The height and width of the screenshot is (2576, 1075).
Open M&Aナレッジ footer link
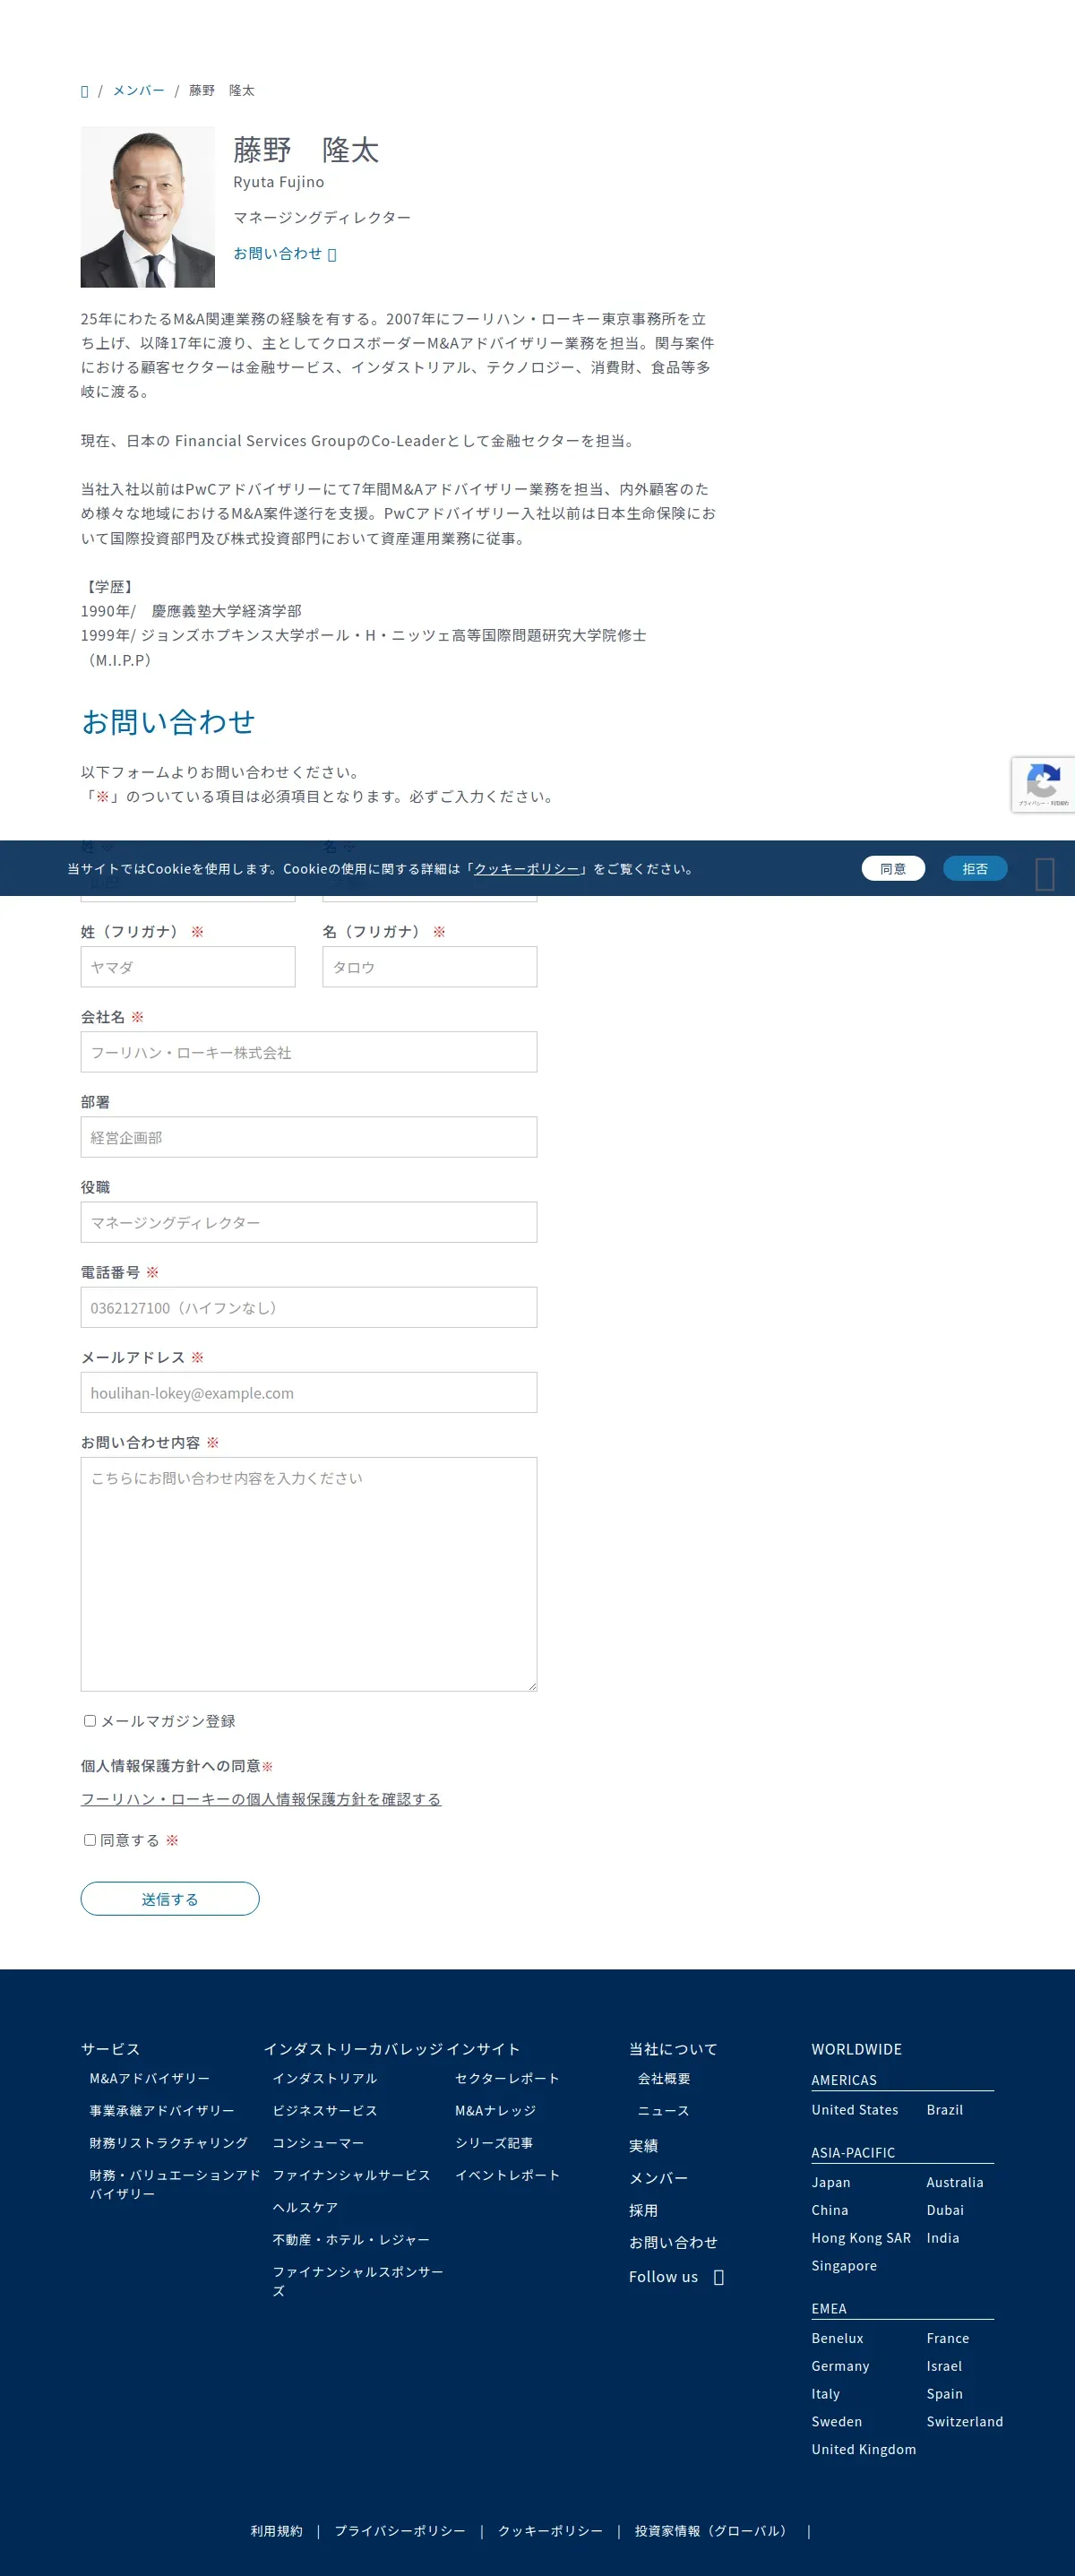point(496,2110)
